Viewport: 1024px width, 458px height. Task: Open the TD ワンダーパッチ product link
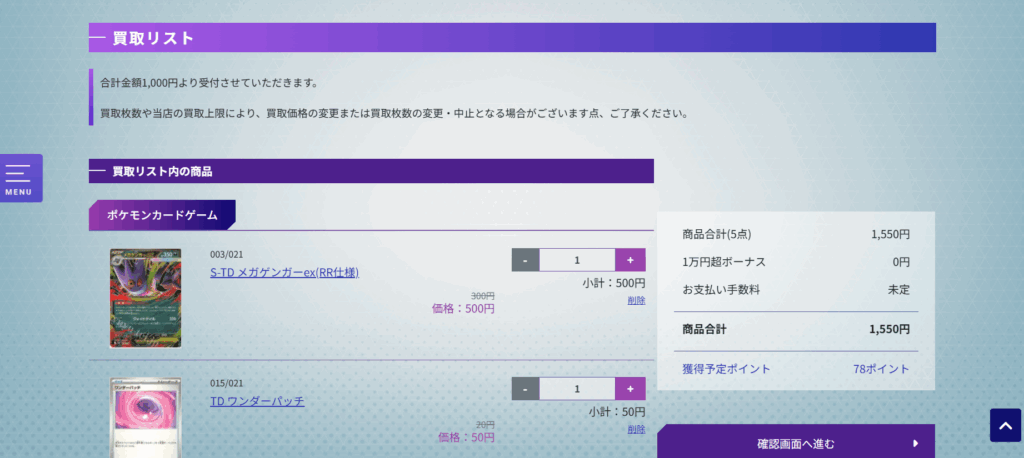257,401
